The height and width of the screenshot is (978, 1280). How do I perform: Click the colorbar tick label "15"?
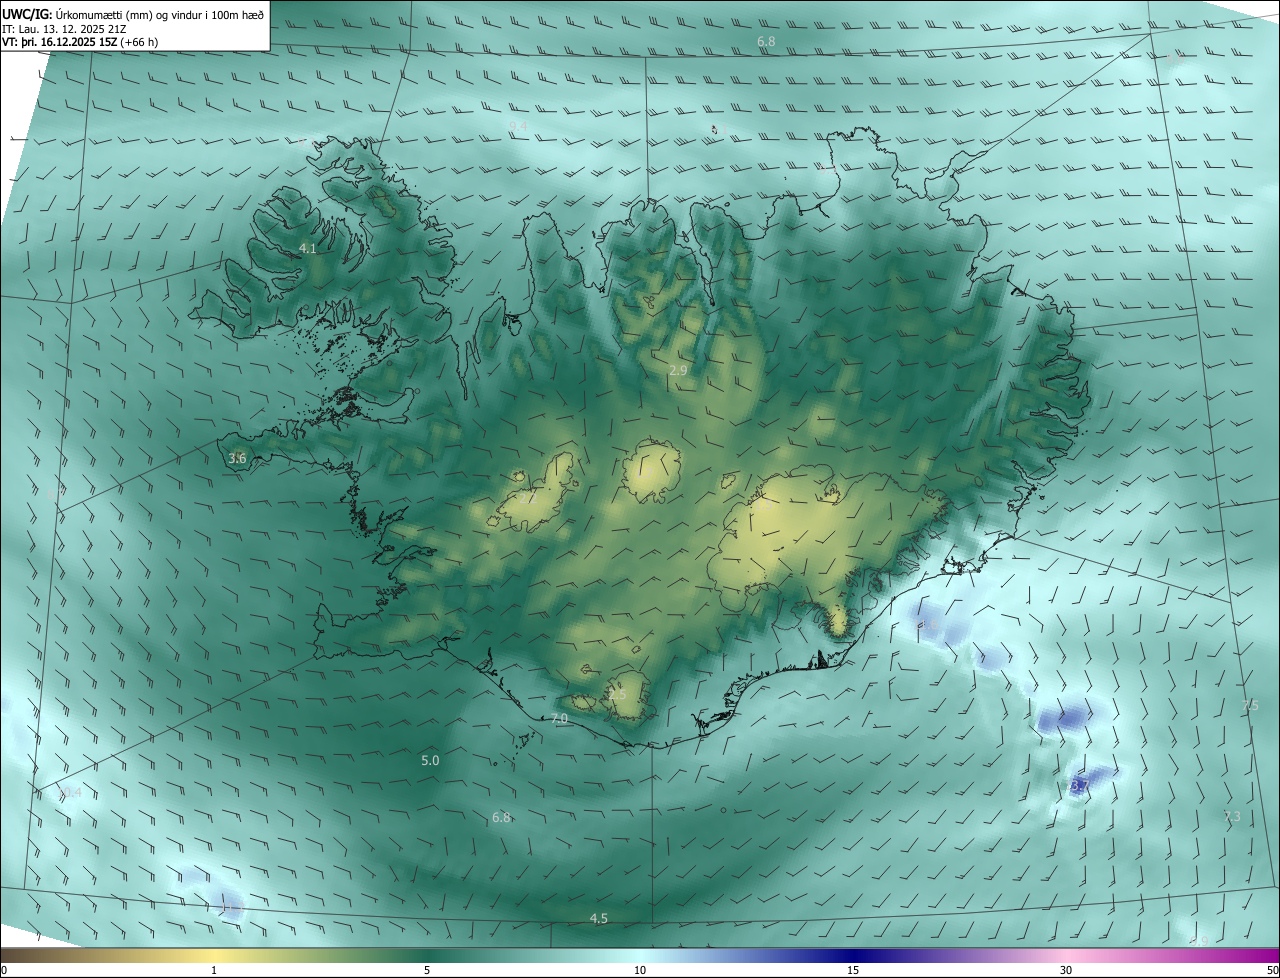(x=853, y=971)
